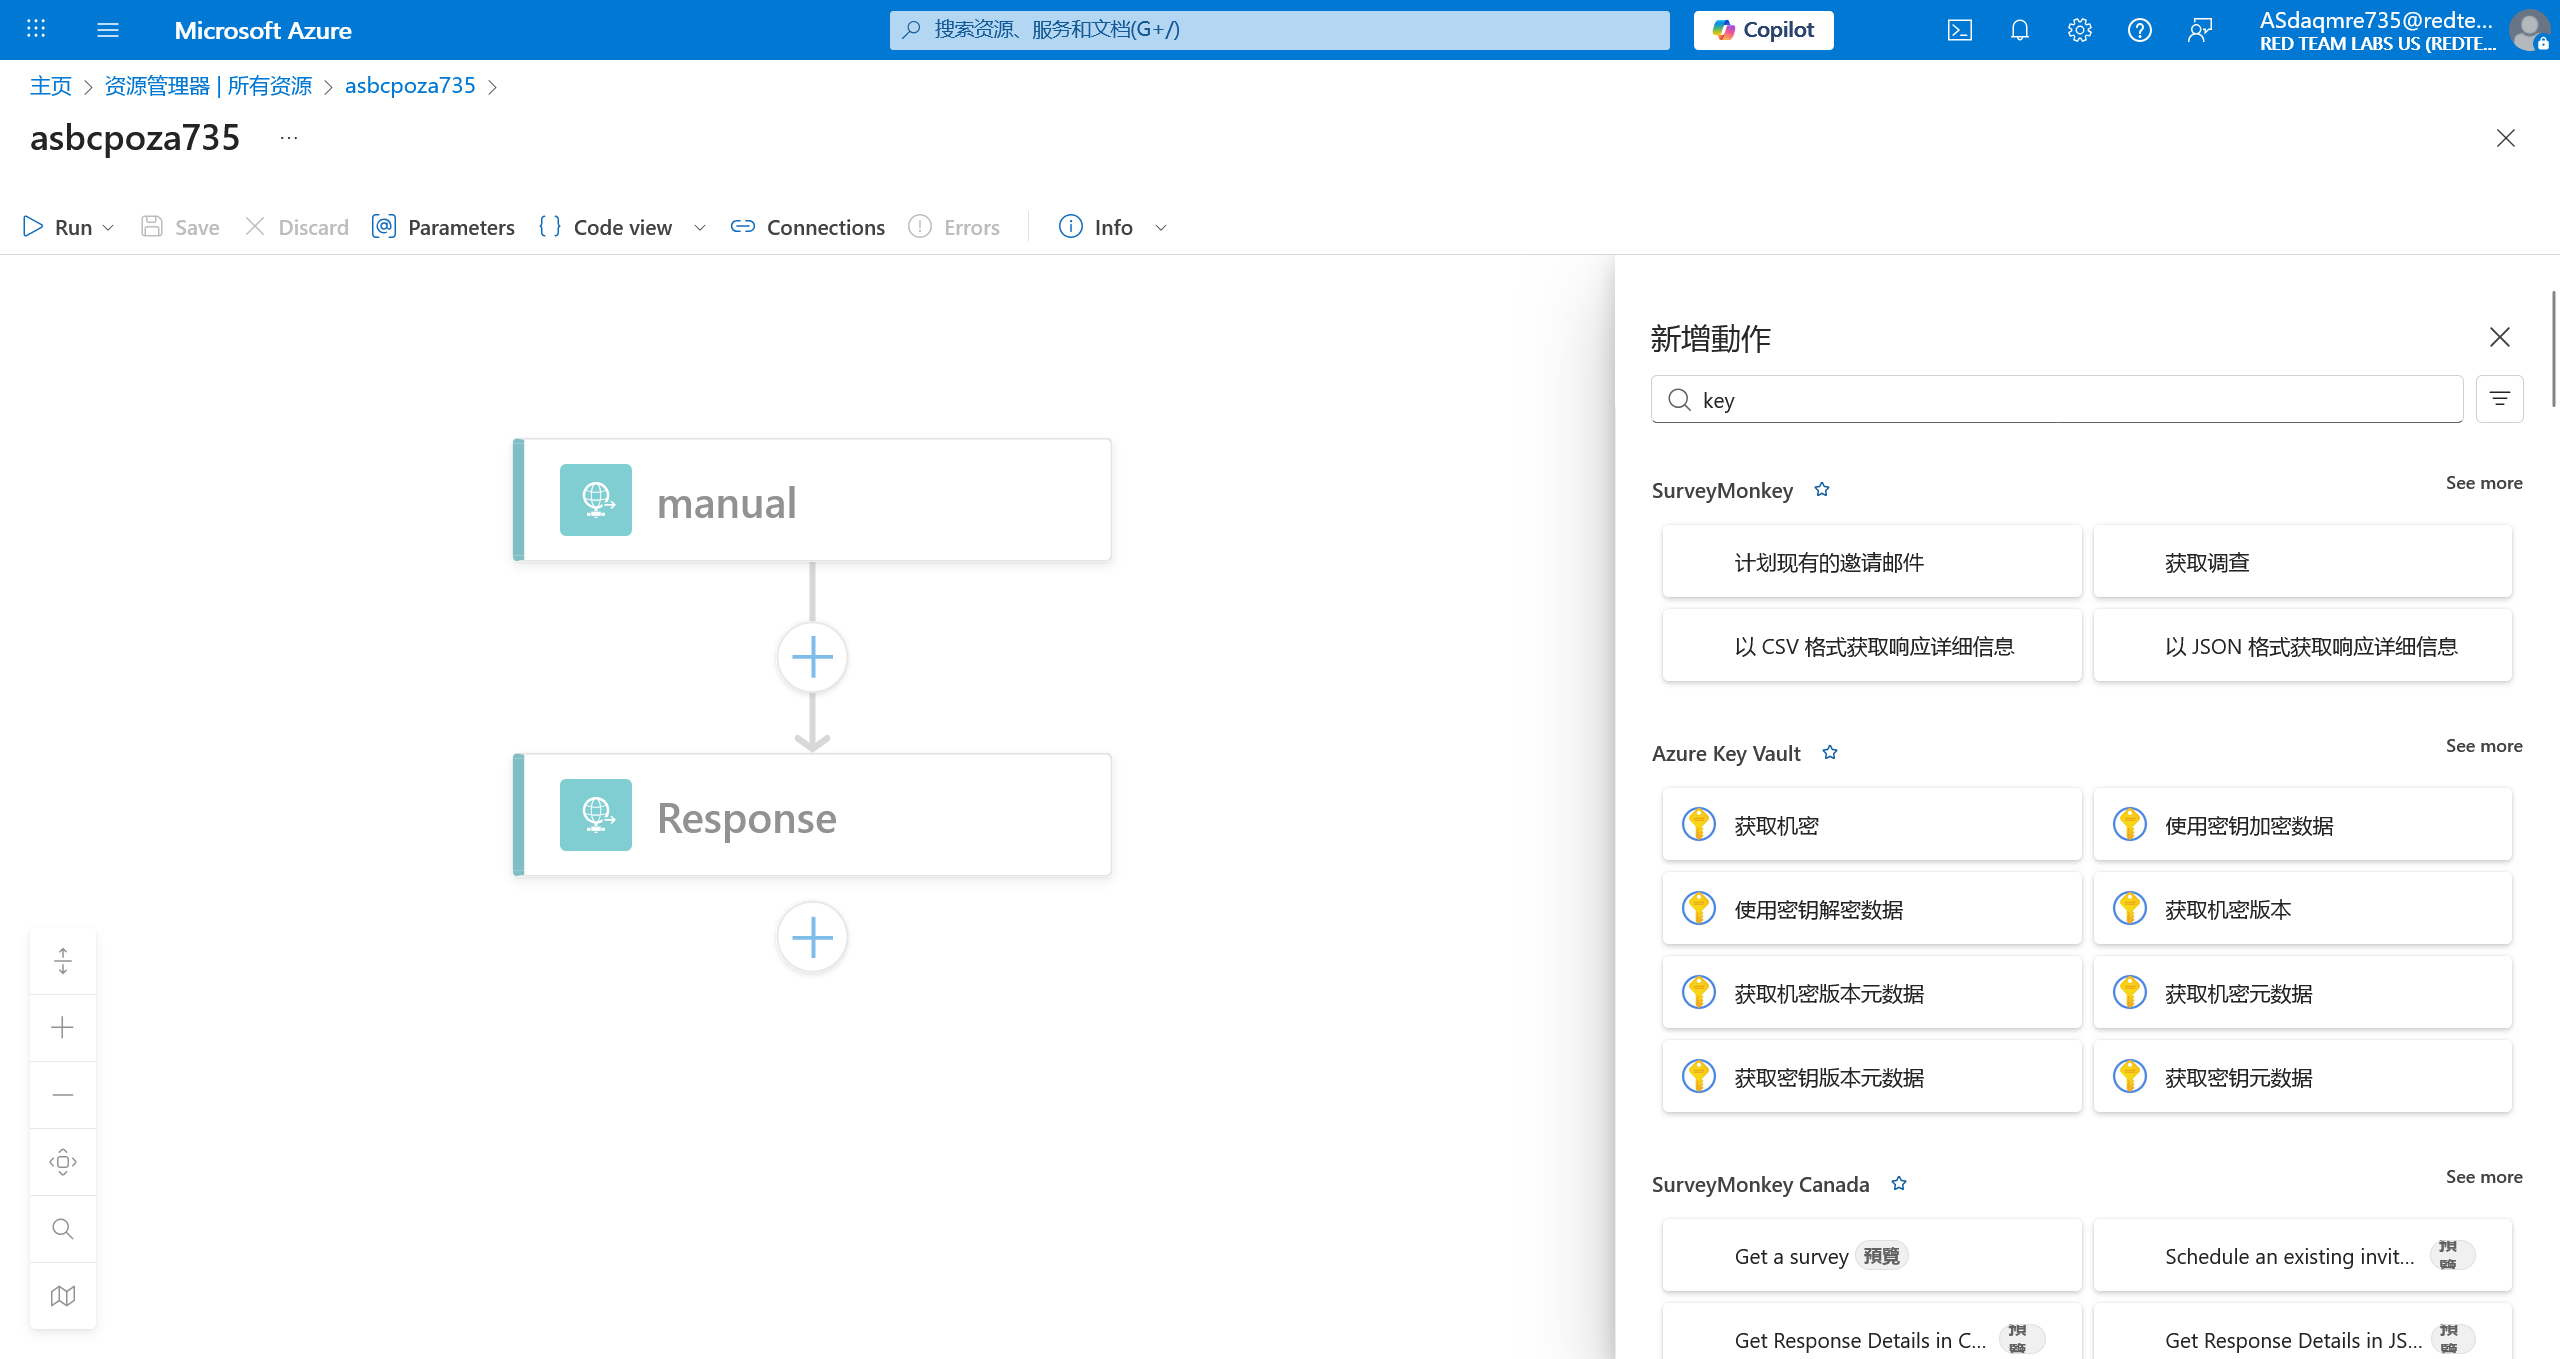The image size is (2560, 1359).
Task: Click the plus button between manual and Response
Action: [812, 657]
